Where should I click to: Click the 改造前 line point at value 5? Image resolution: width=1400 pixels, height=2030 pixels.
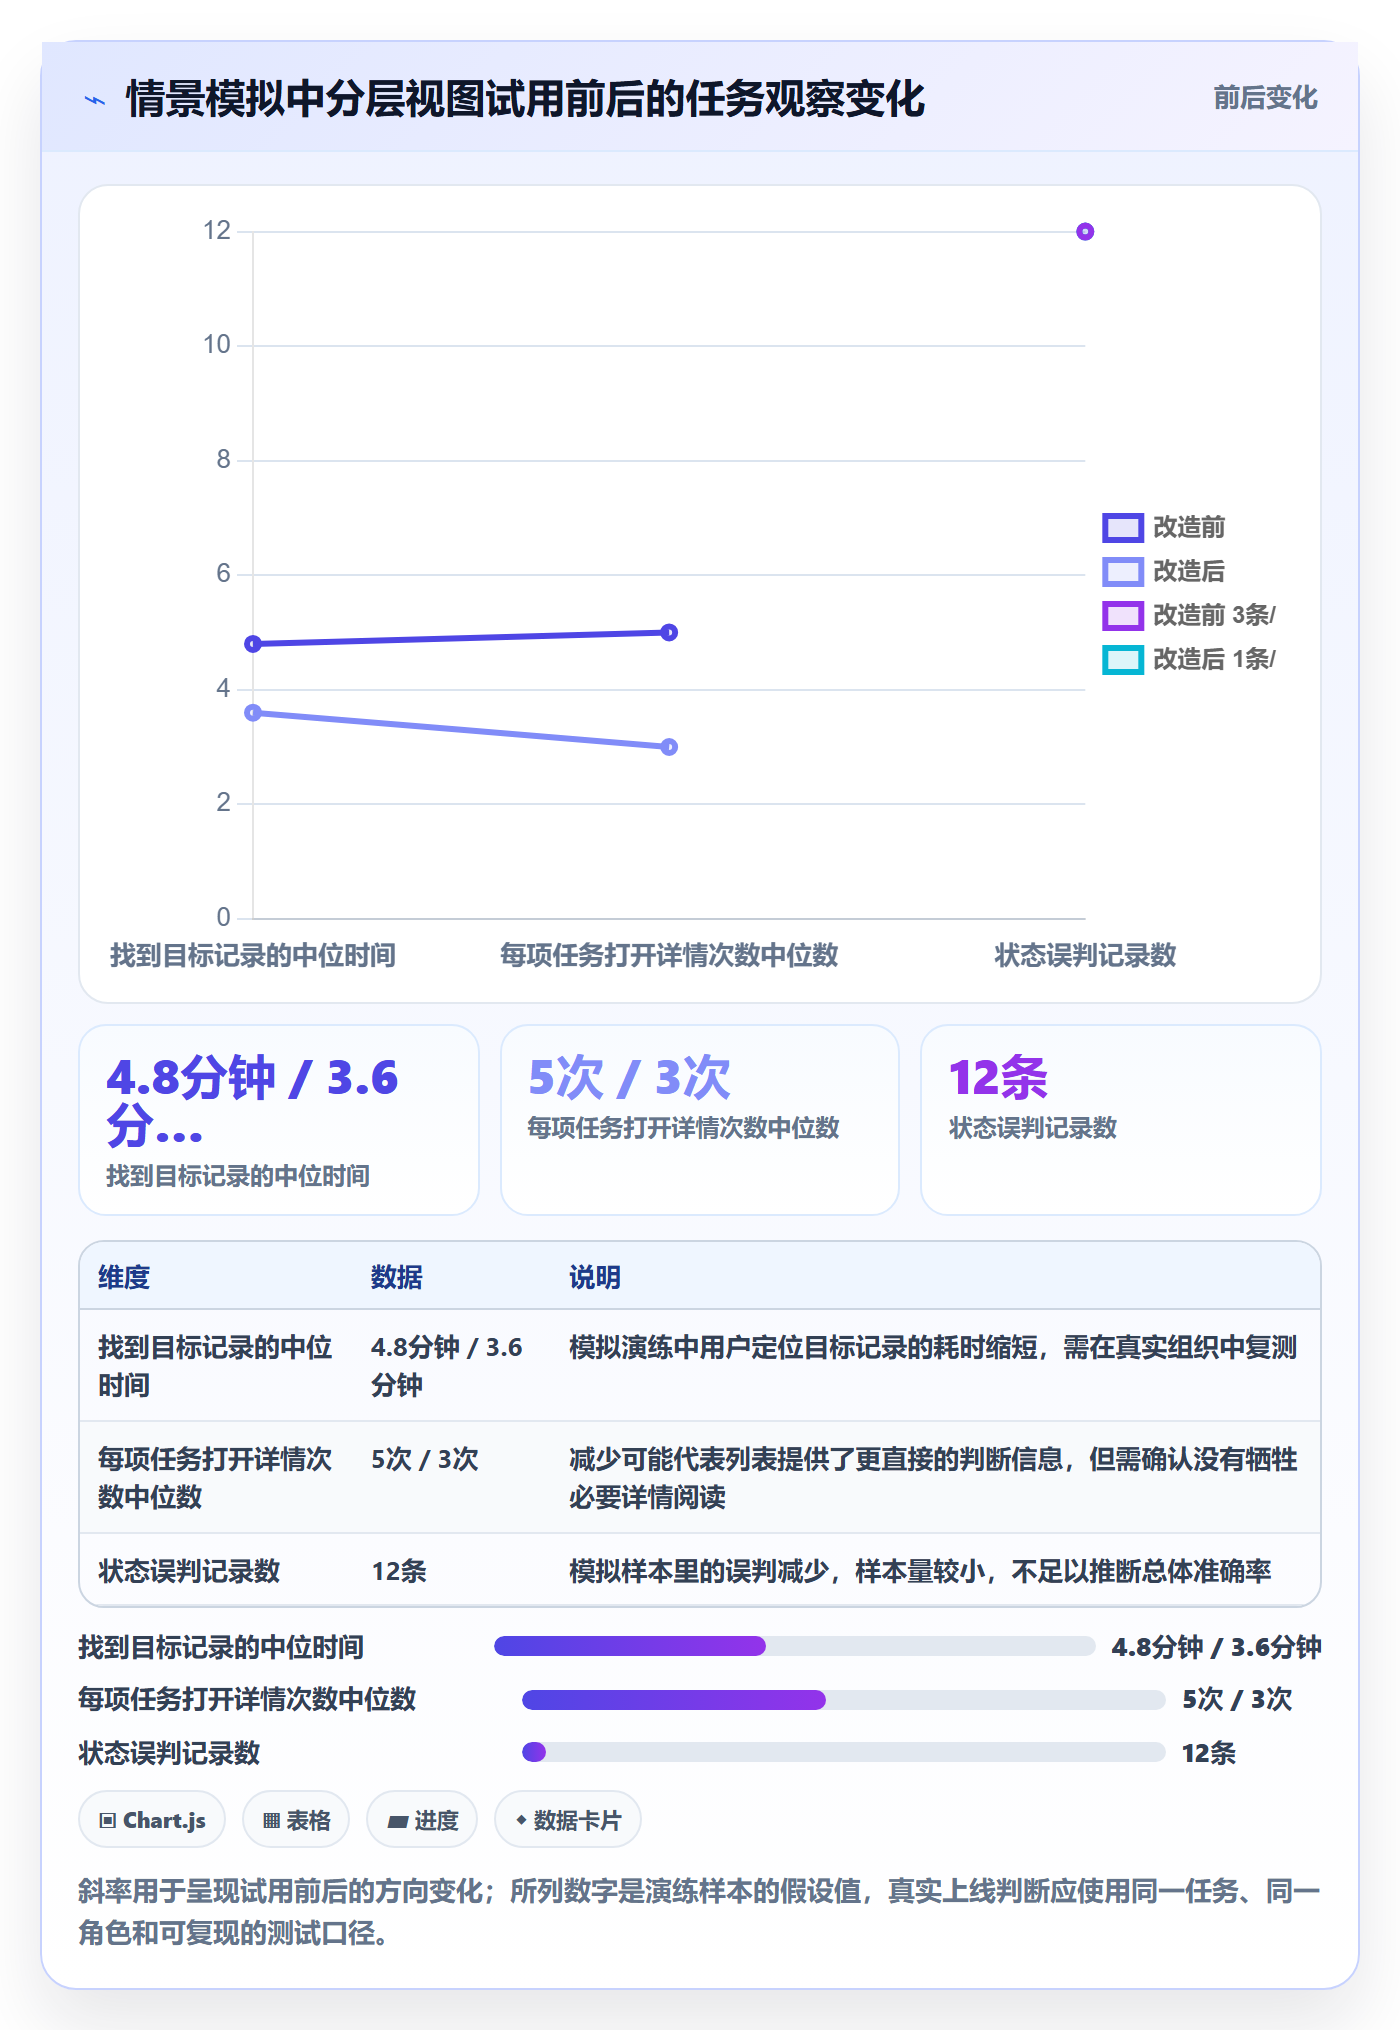[x=670, y=632]
